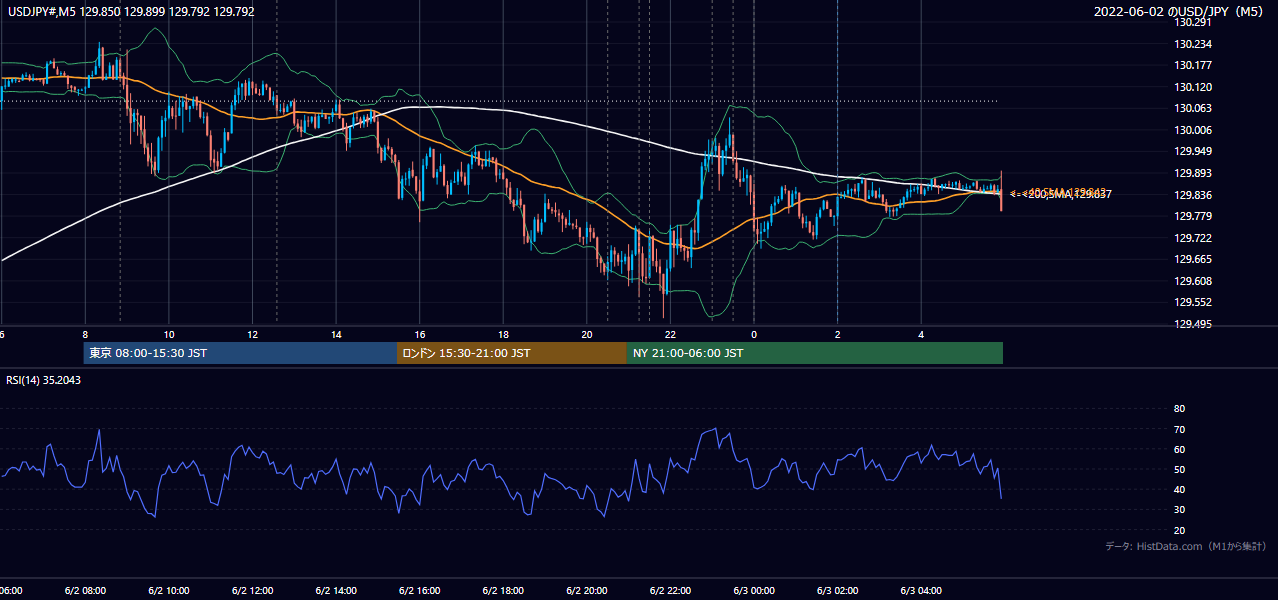Click RSI axis level 20
1278x600 pixels.
[1179, 530]
